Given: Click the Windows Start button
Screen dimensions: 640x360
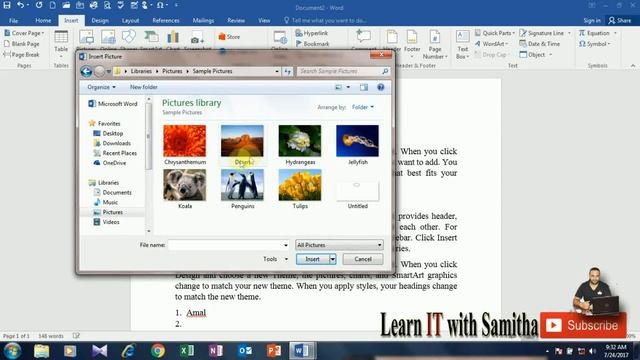Looking at the screenshot, I should tap(12, 351).
